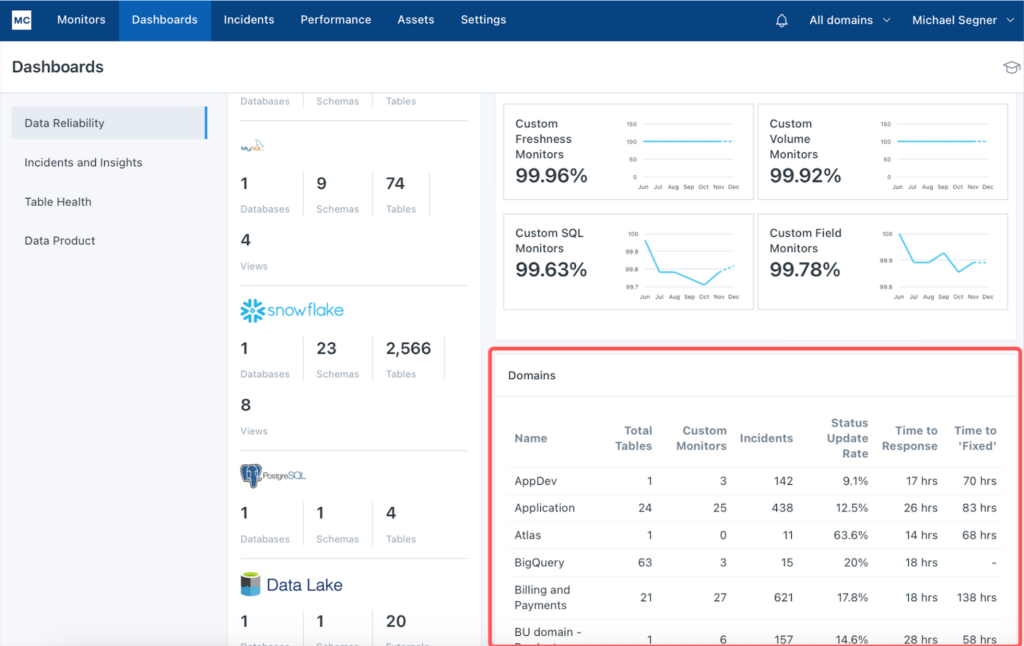The image size is (1024, 646).
Task: Click the MC logo icon
Action: (21, 20)
